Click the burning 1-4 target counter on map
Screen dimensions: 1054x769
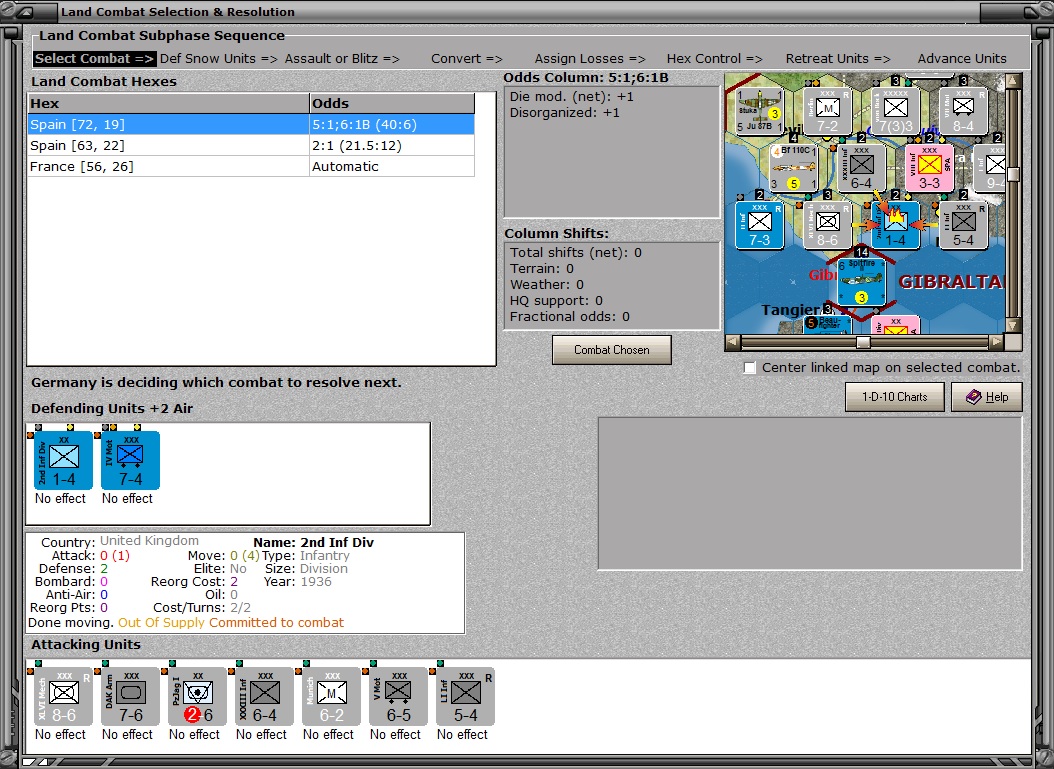coord(895,225)
